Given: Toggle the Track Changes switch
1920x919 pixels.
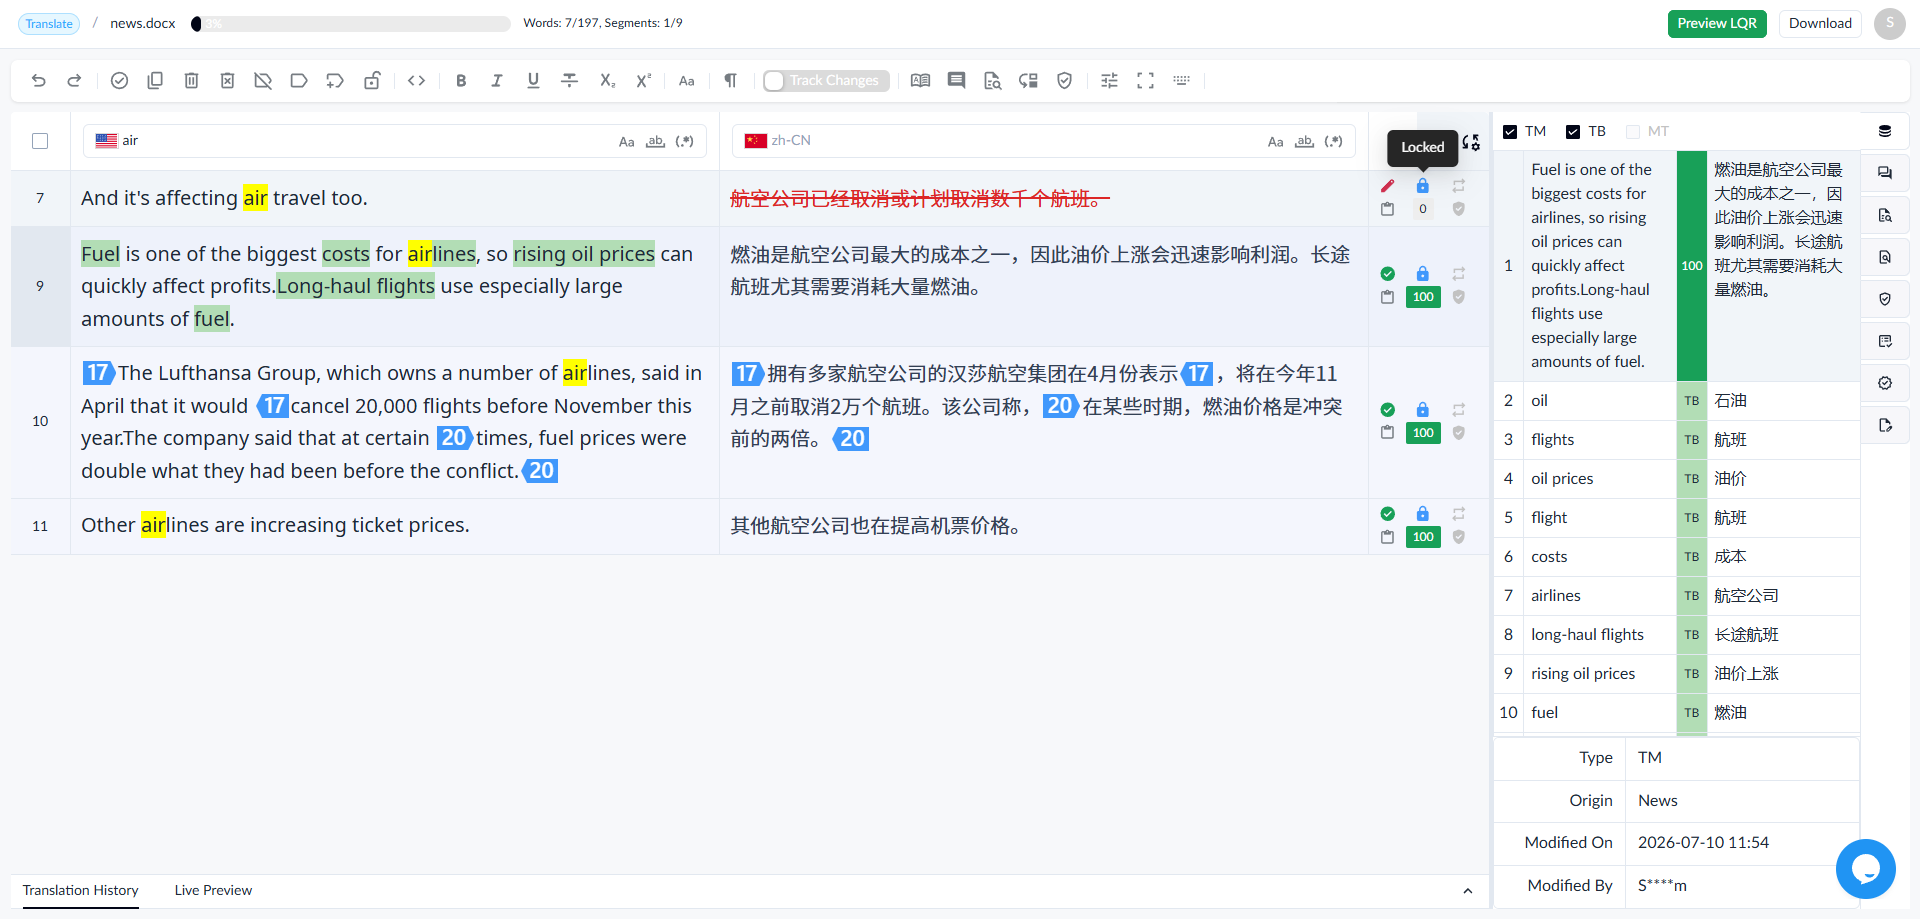Looking at the screenshot, I should 825,81.
